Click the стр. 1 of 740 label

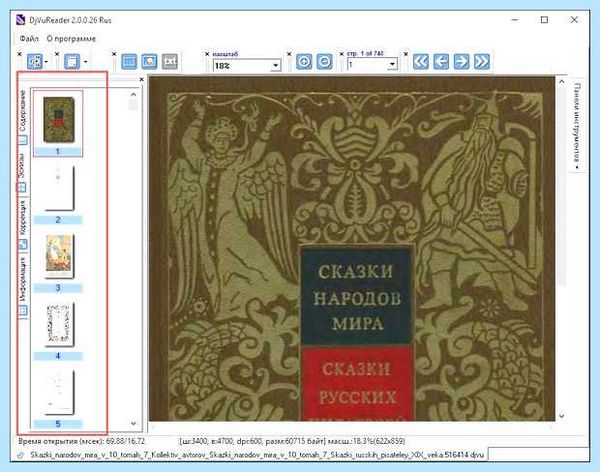(365, 54)
